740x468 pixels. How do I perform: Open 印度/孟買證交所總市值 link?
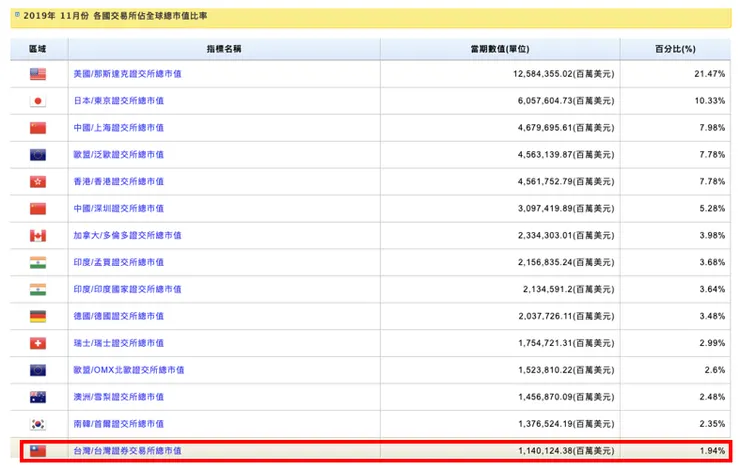click(x=118, y=262)
